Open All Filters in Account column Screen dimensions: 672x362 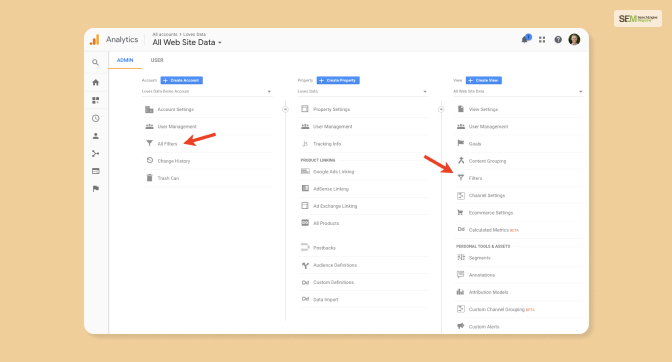(167, 144)
